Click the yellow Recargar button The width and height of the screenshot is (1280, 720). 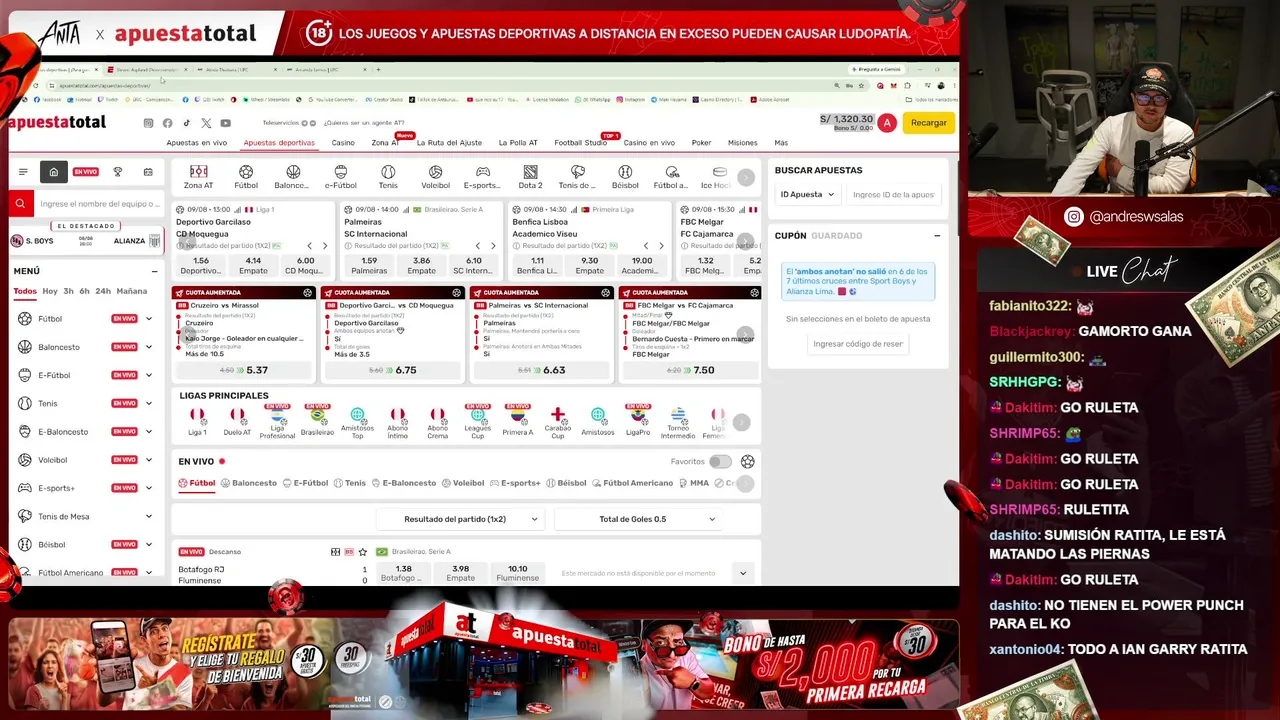click(929, 123)
